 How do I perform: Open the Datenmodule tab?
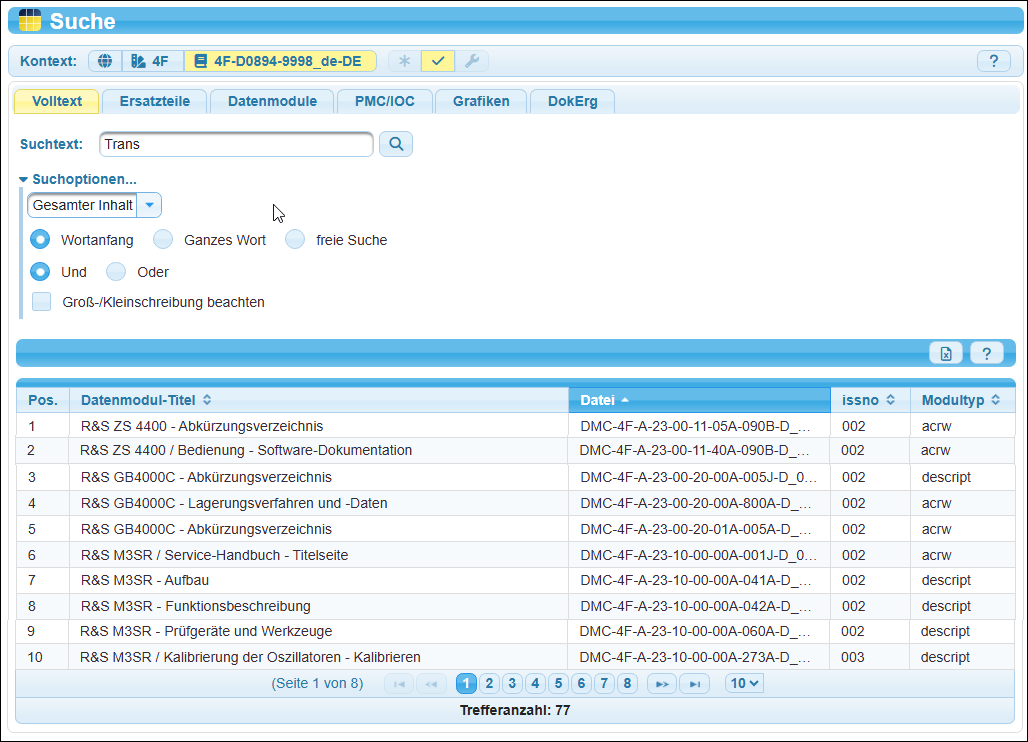pyautogui.click(x=272, y=102)
